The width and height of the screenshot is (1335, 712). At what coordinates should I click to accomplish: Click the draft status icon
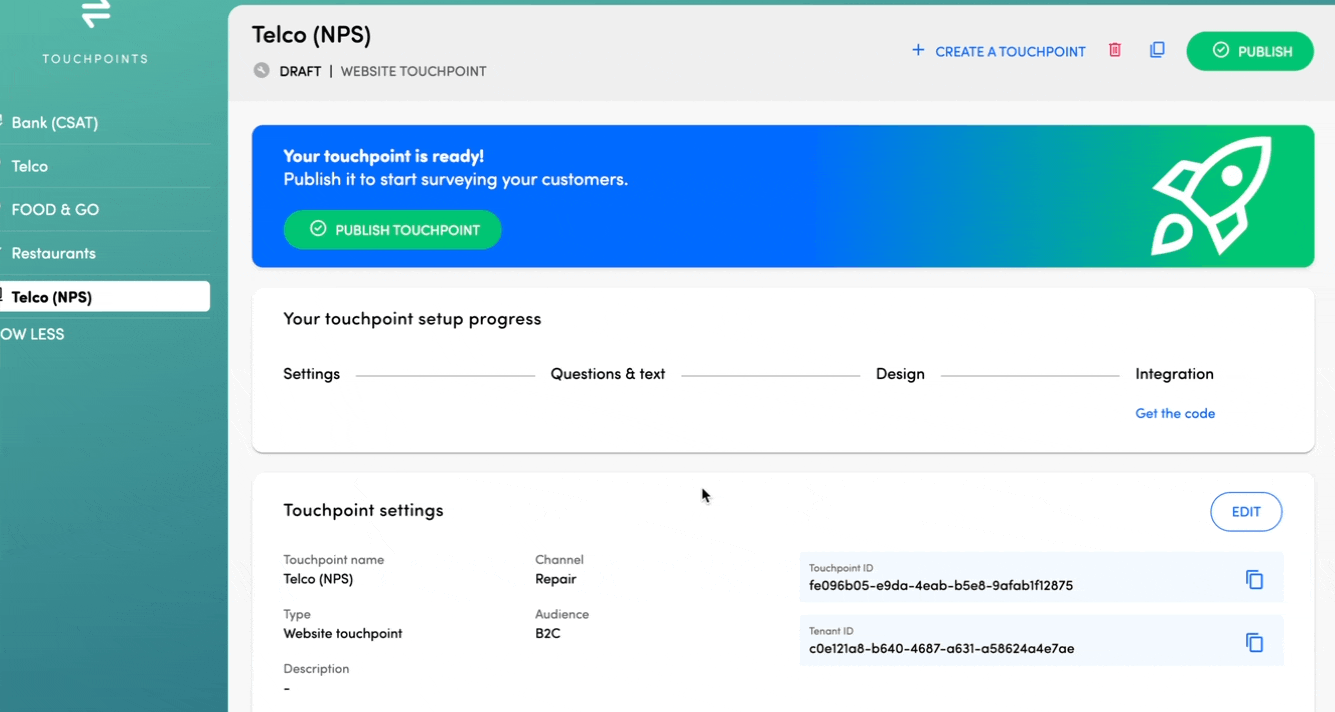pyautogui.click(x=262, y=71)
